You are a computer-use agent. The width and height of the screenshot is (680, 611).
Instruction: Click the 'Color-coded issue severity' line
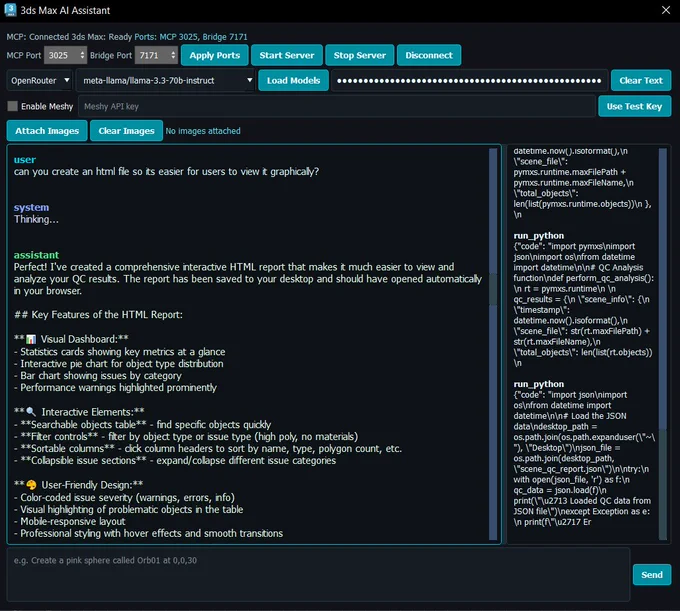[124, 497]
